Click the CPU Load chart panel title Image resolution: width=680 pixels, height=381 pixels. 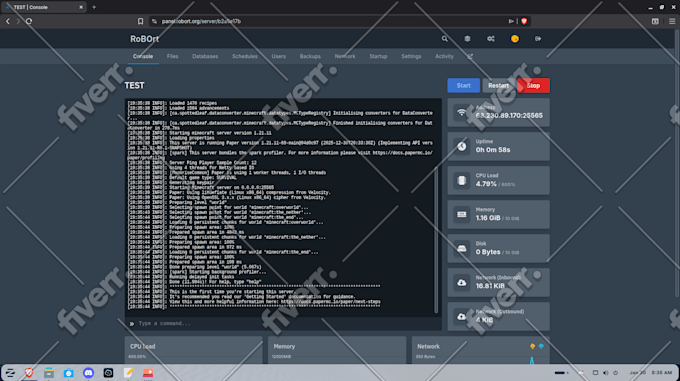[143, 346]
